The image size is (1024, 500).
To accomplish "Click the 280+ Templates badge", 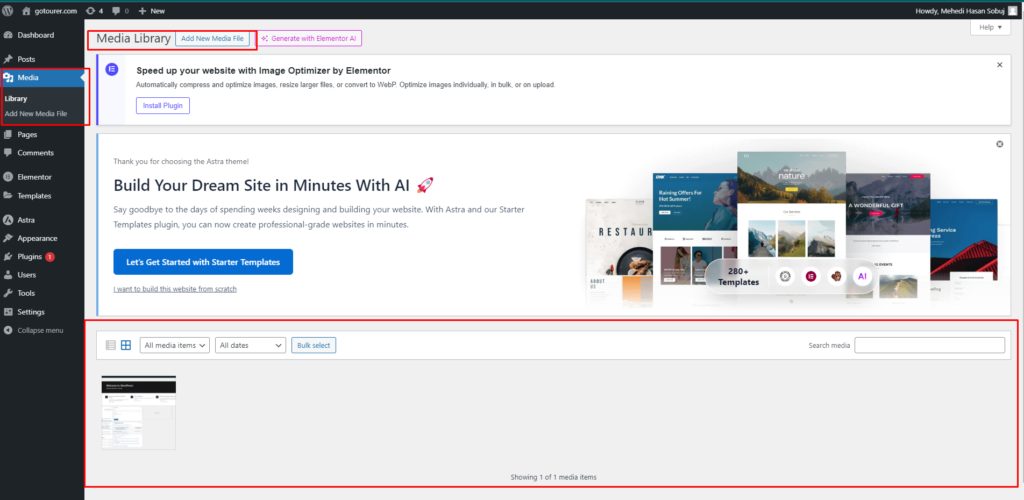I will (x=739, y=277).
